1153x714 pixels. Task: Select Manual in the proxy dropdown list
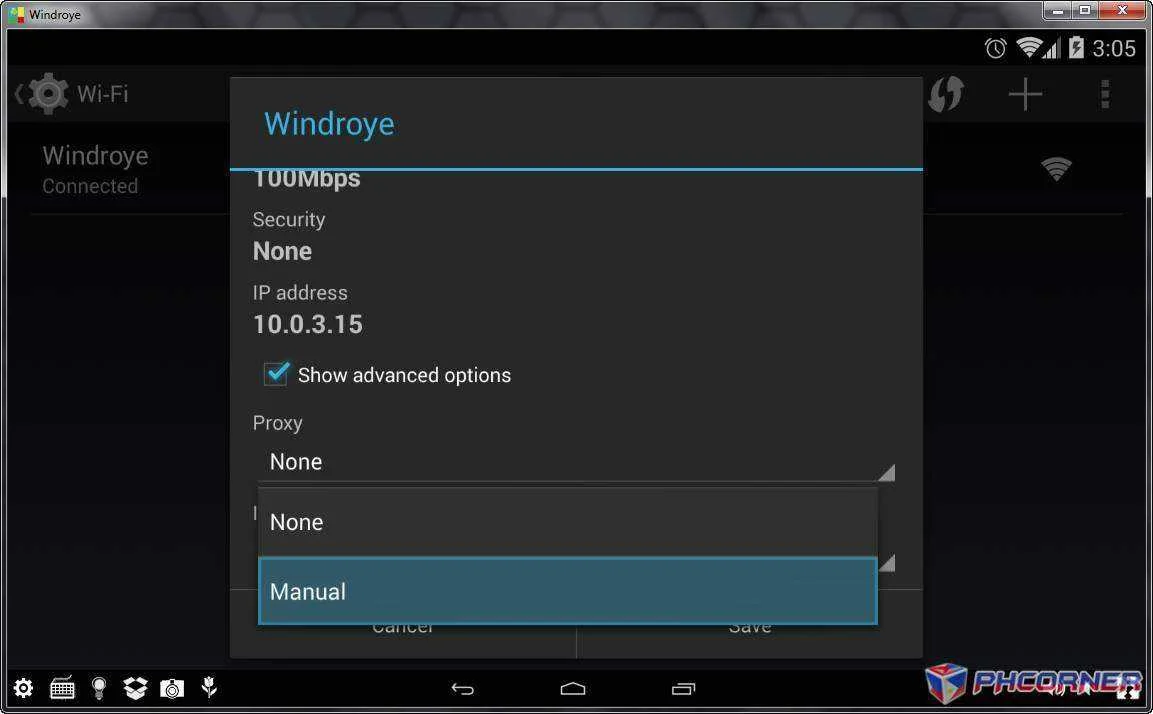(568, 591)
